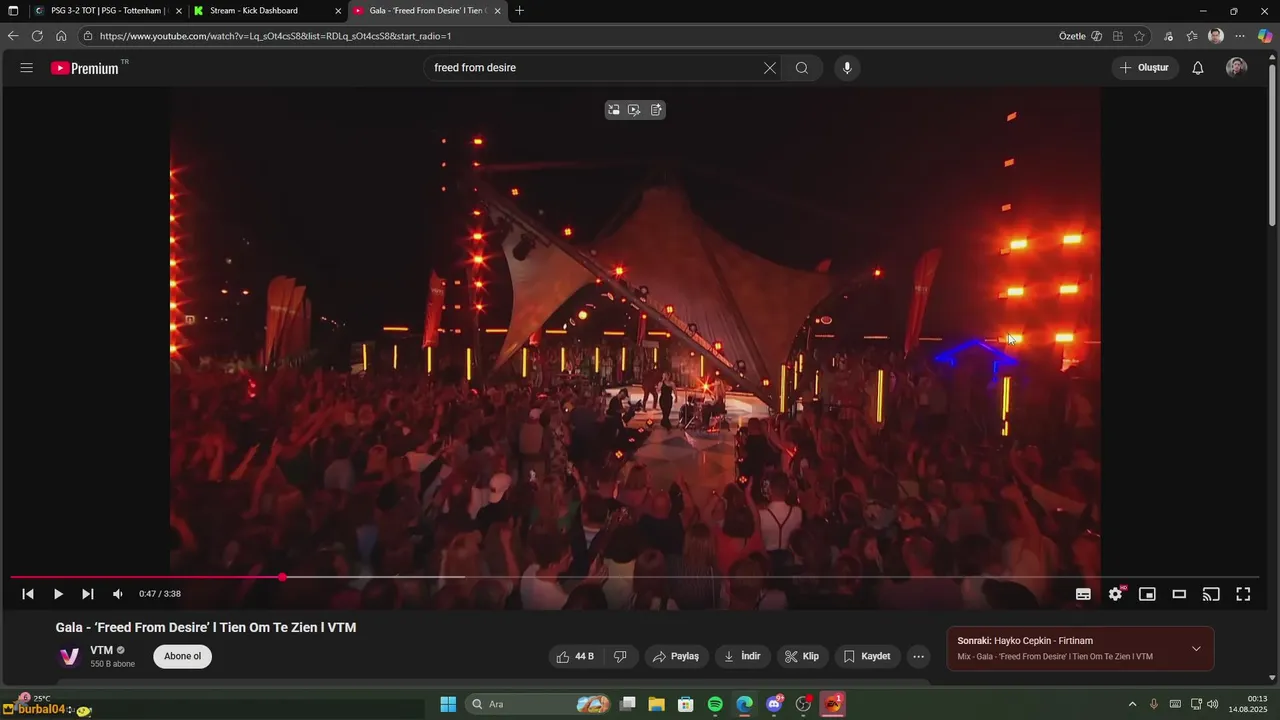Click the picture-in-picture overlay icon on video

point(614,110)
